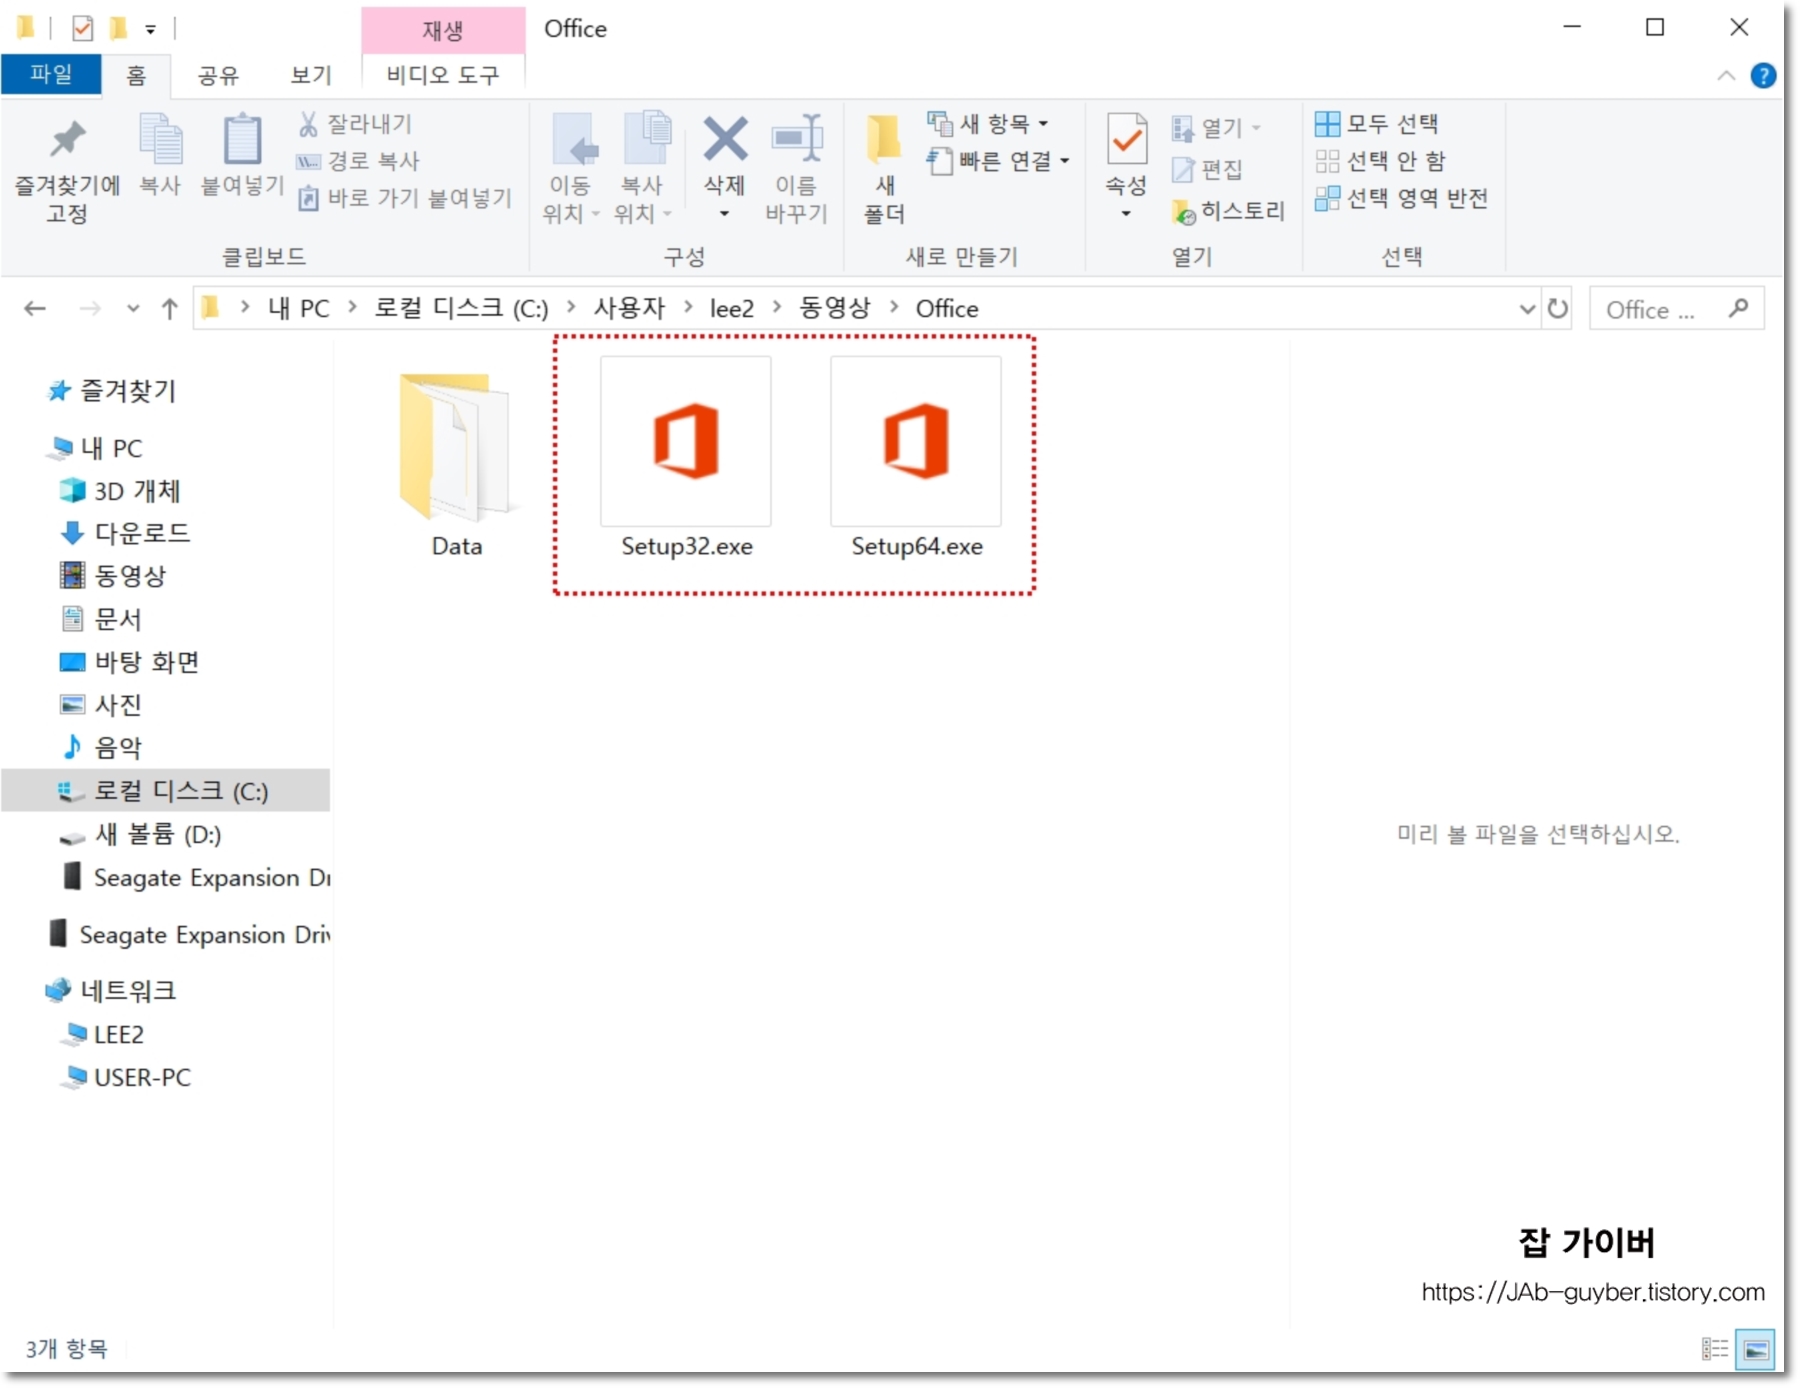Click the search magnifier icon

point(1739,309)
